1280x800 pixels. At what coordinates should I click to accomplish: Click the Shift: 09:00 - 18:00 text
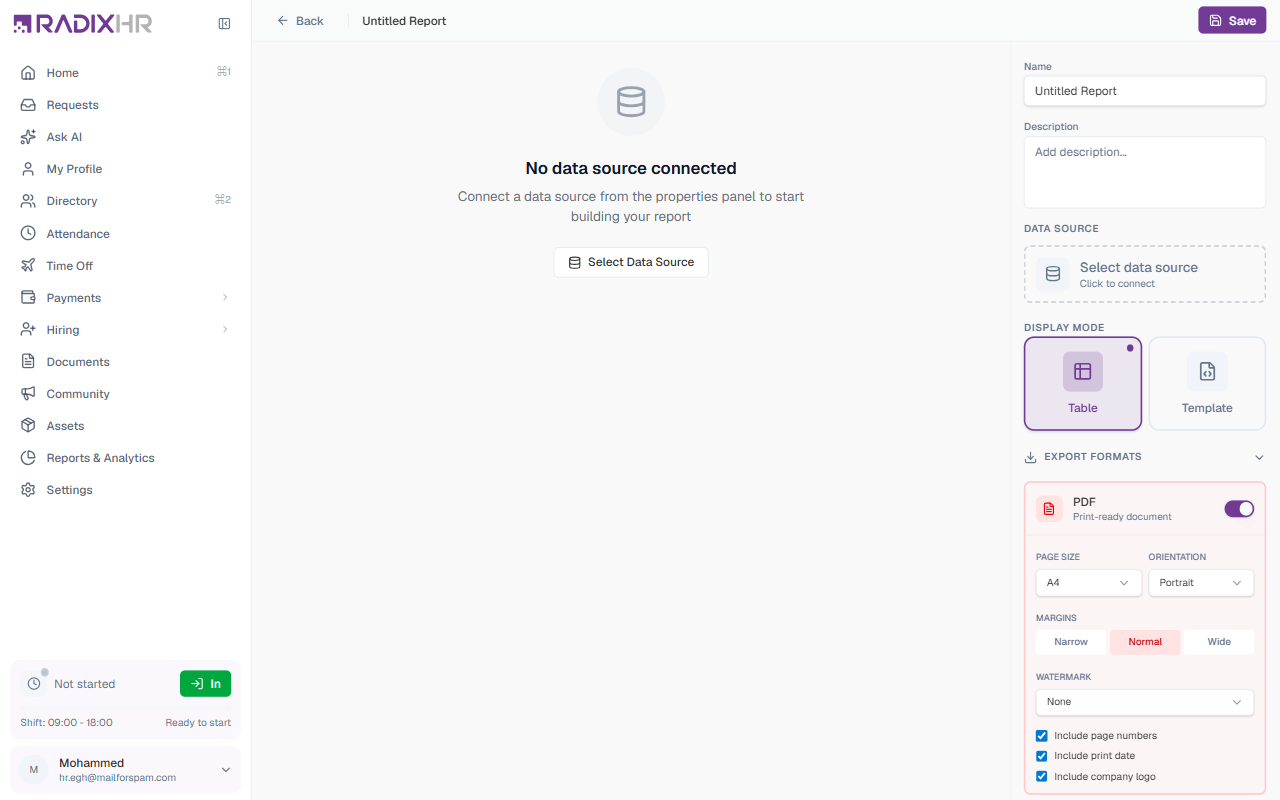(66, 722)
